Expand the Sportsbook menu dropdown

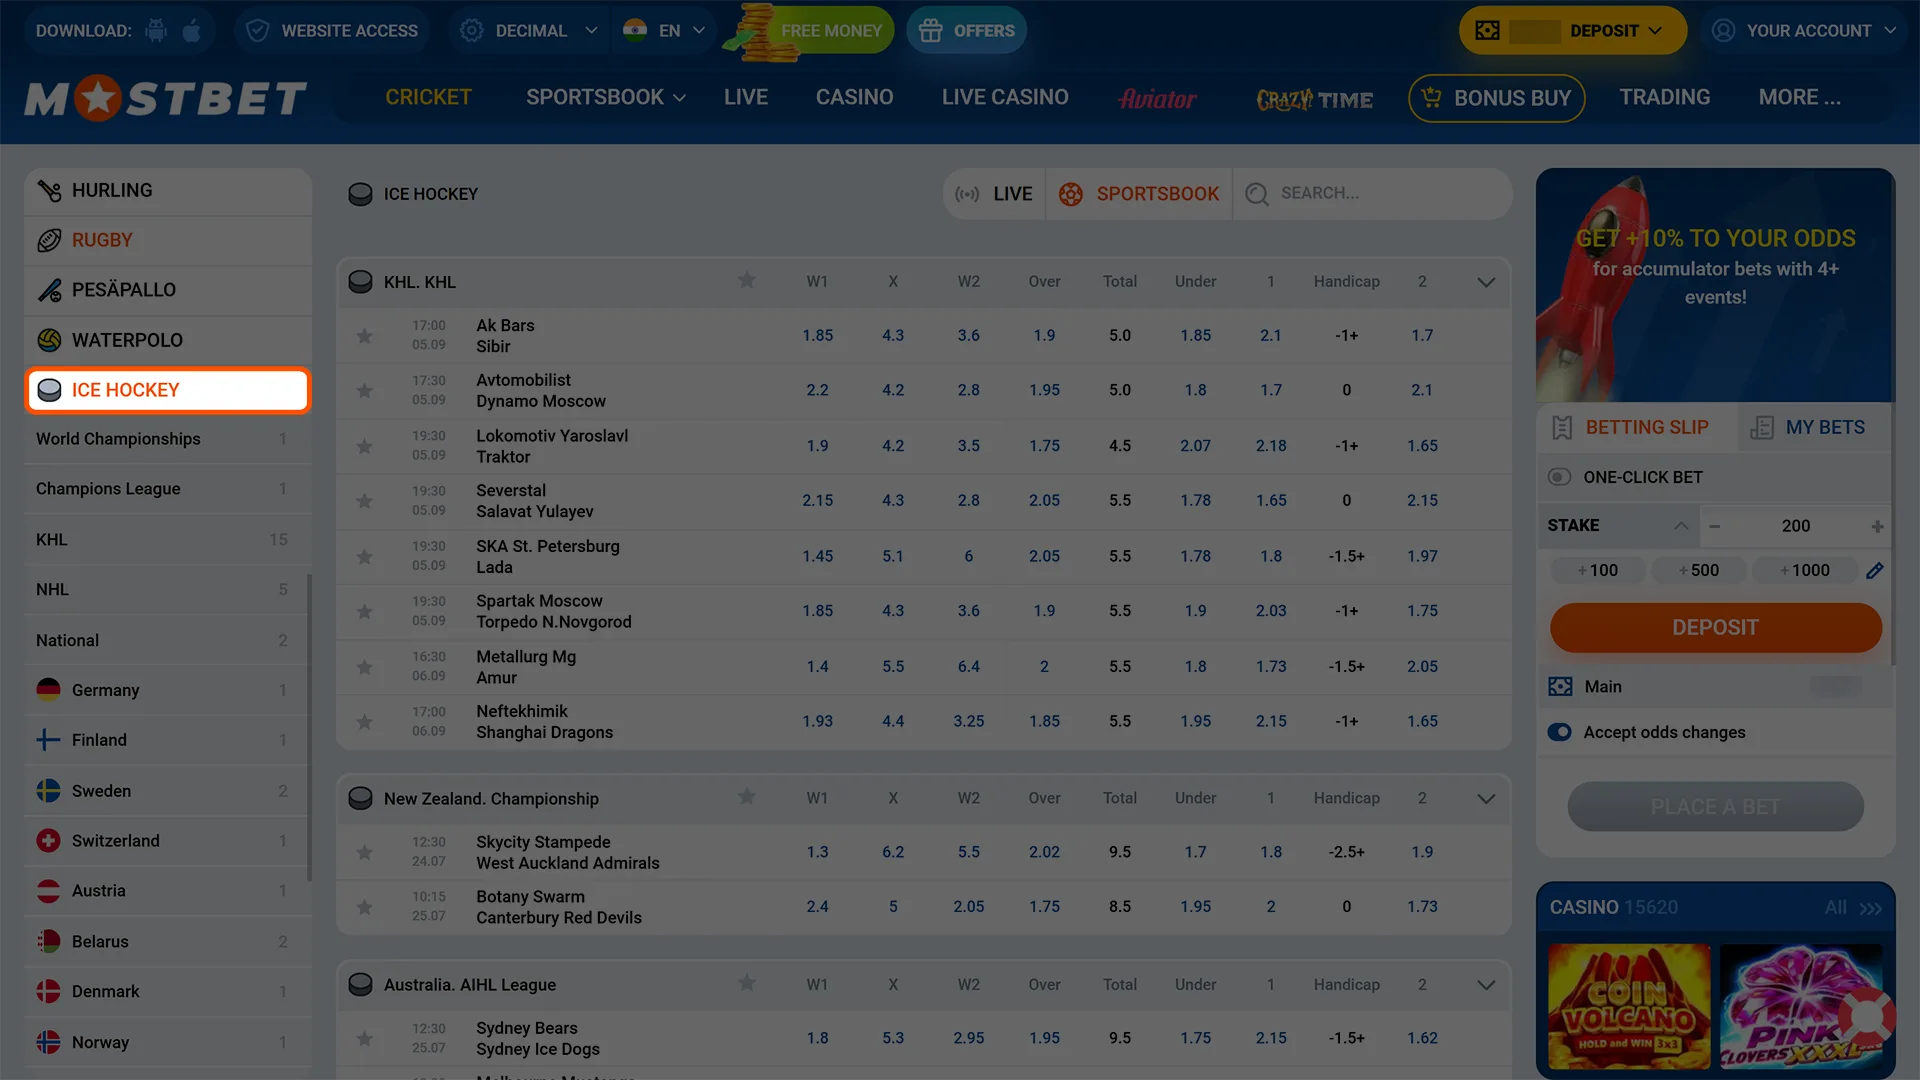606,97
